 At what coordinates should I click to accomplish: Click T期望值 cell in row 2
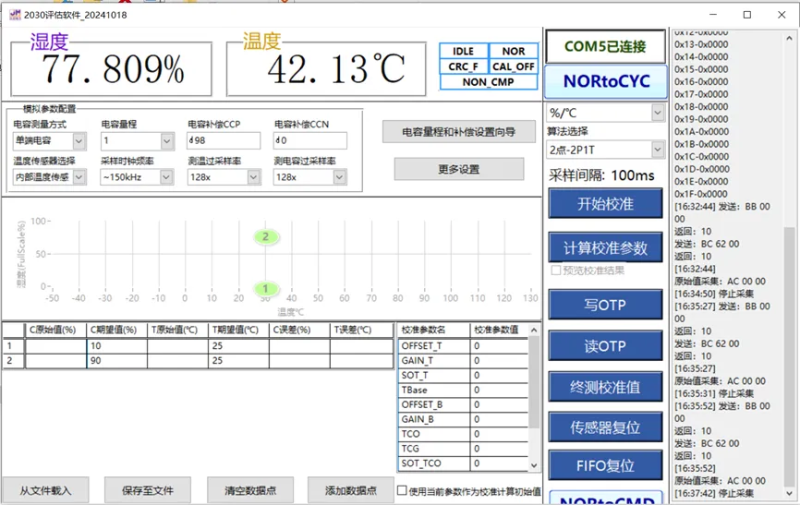pos(238,361)
